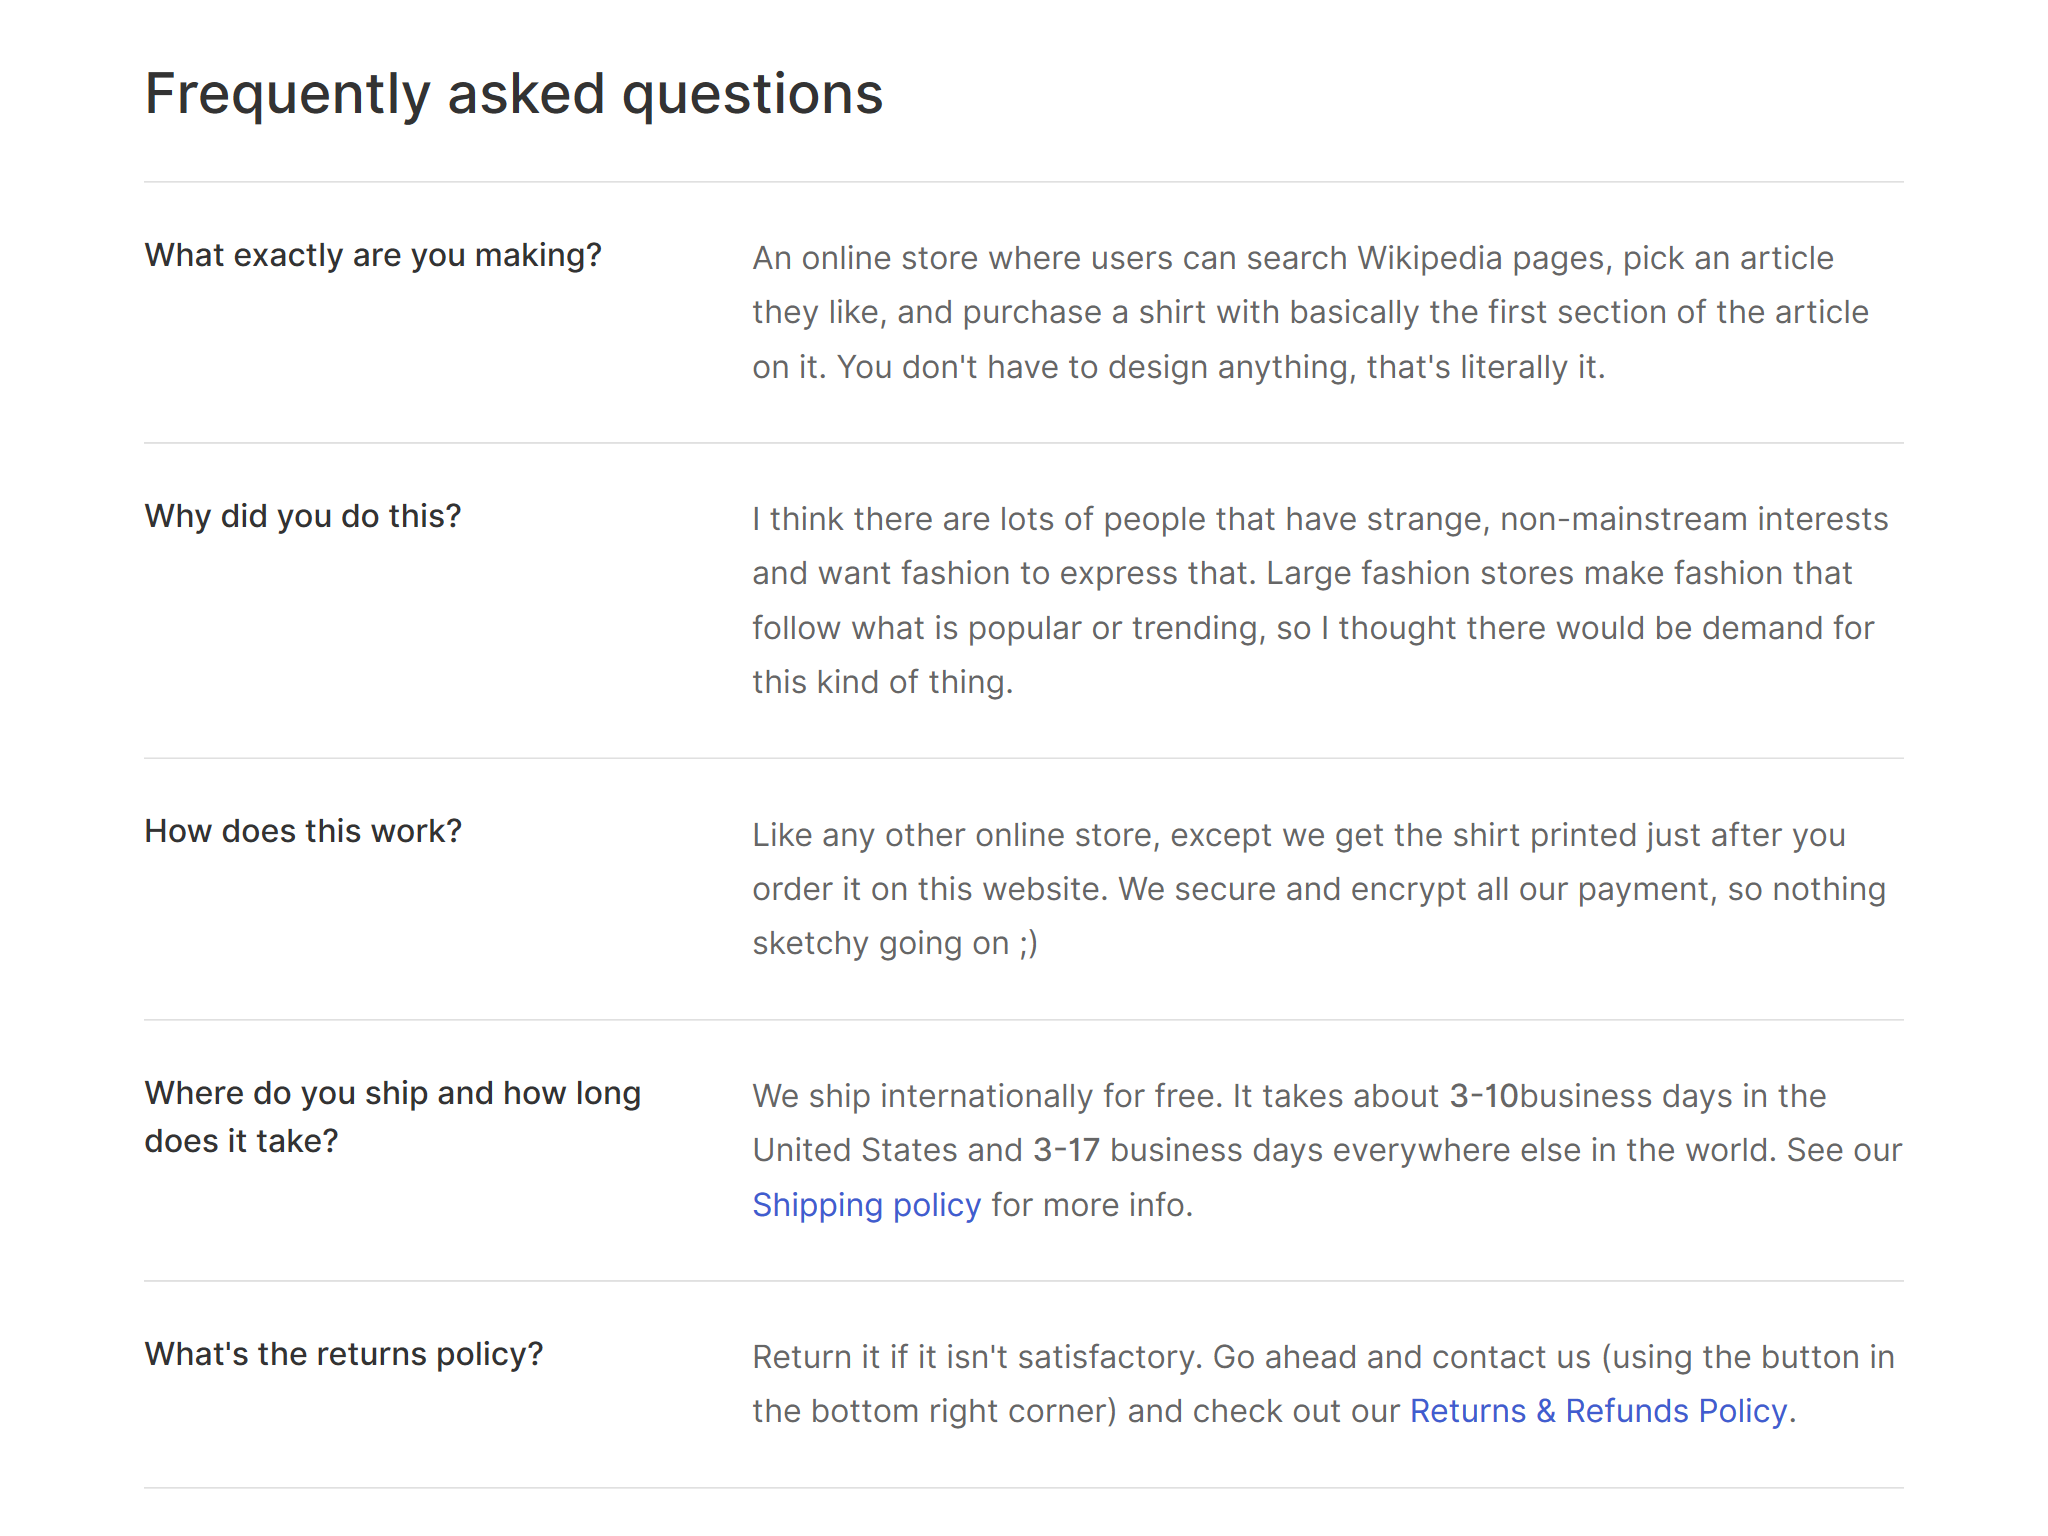Click "We ship internationally for free" sentence
The width and height of the screenshot is (2048, 1536).
click(986, 1096)
